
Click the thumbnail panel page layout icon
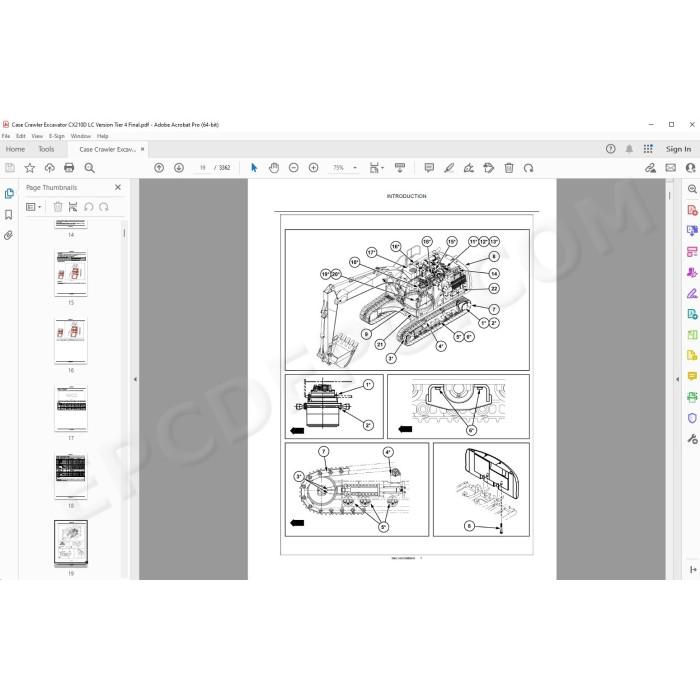[x=73, y=207]
